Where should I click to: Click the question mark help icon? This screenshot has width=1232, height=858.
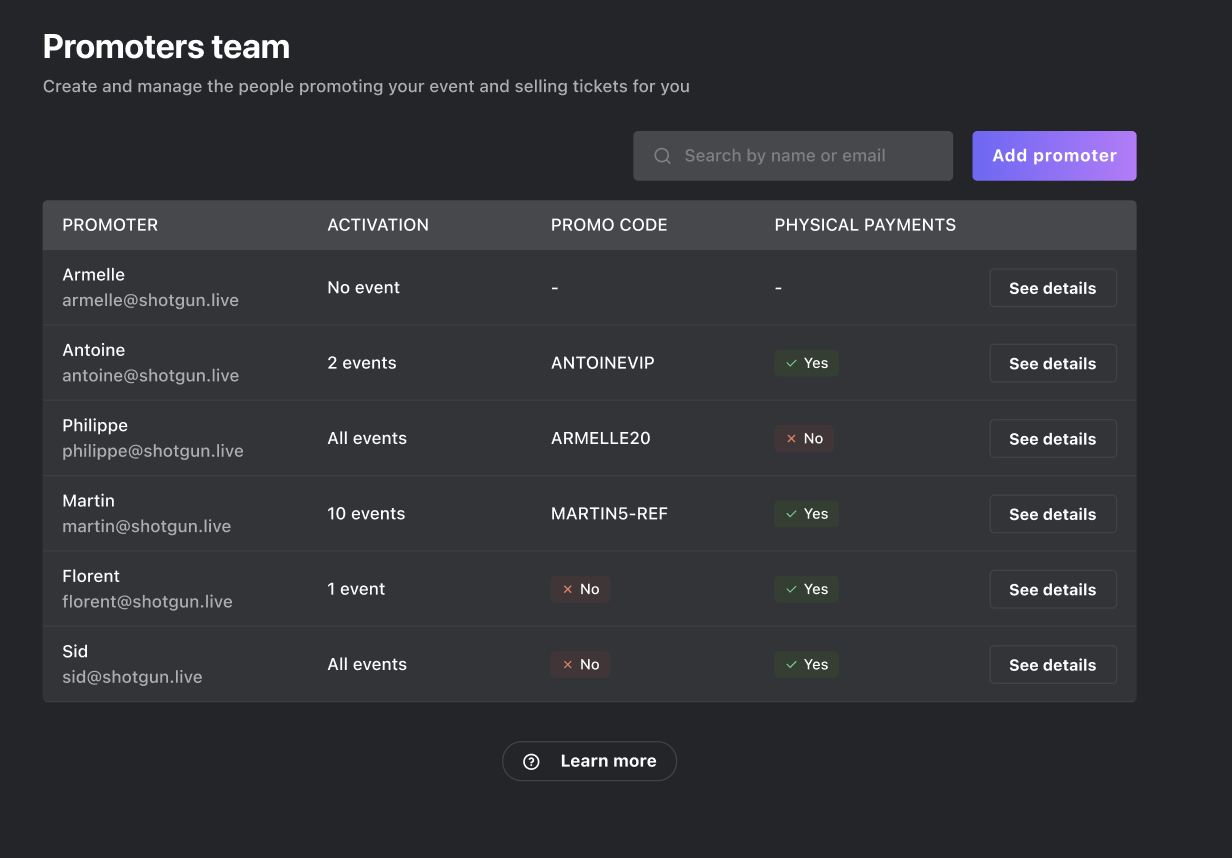click(531, 762)
